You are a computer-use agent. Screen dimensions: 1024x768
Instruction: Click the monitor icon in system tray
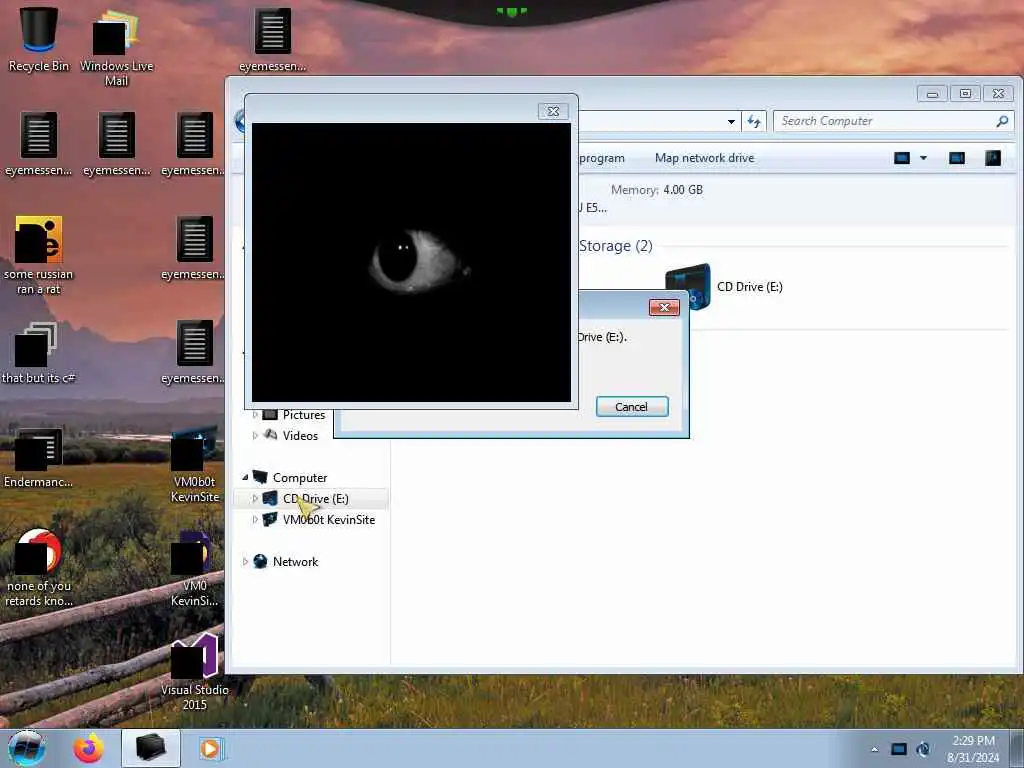tap(899, 749)
